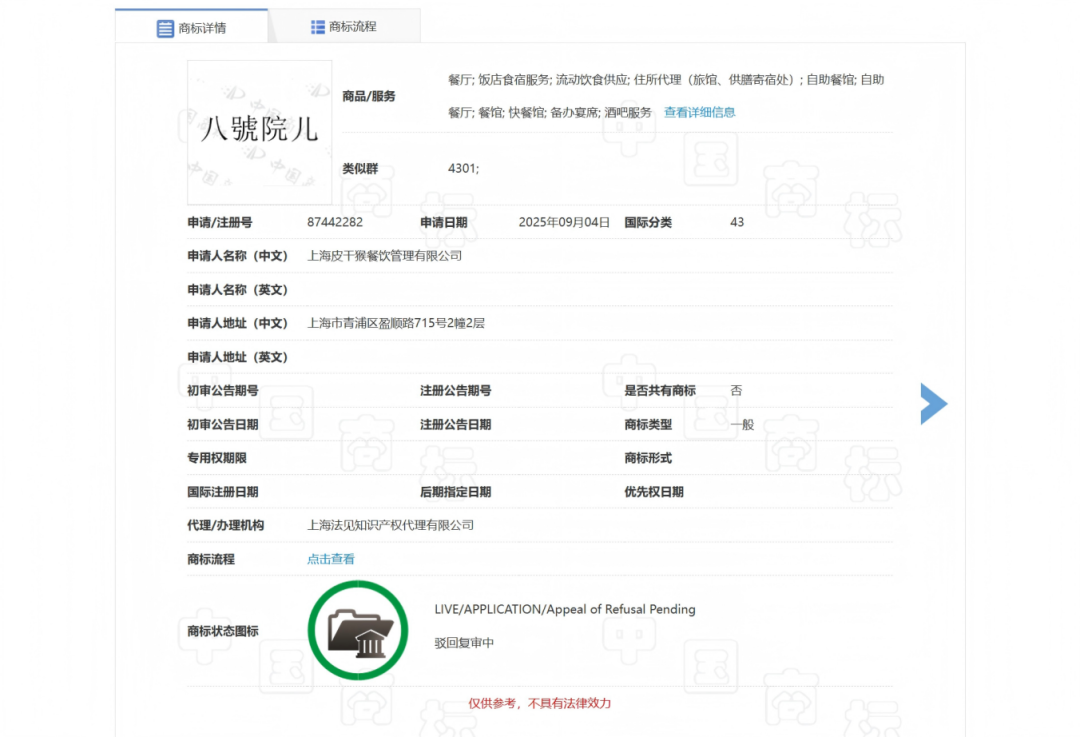Viewport: 1080px width, 737px height.
Task: Open the 点击查看 trademark process link
Action: pyautogui.click(x=330, y=559)
